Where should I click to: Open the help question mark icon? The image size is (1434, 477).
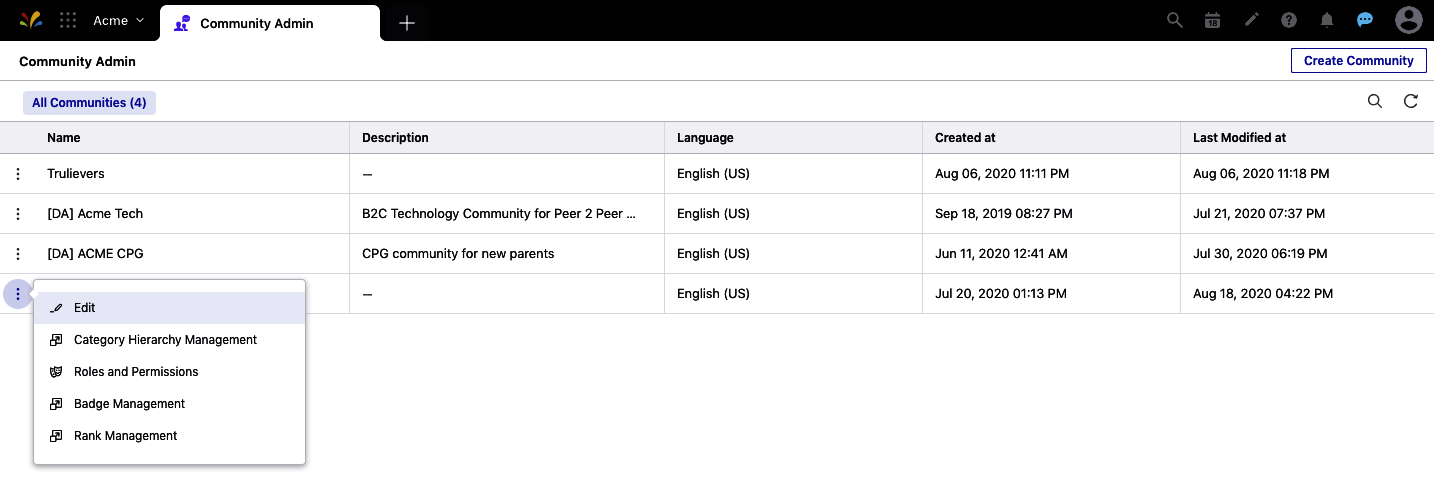point(1289,20)
